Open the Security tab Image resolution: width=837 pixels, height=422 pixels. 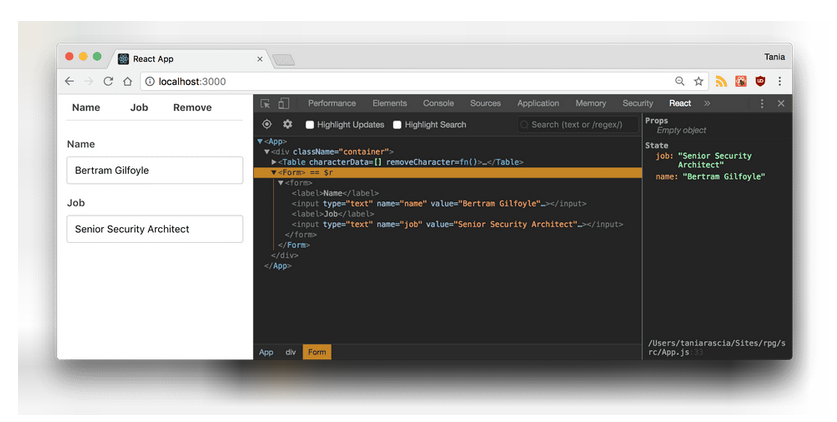click(637, 103)
